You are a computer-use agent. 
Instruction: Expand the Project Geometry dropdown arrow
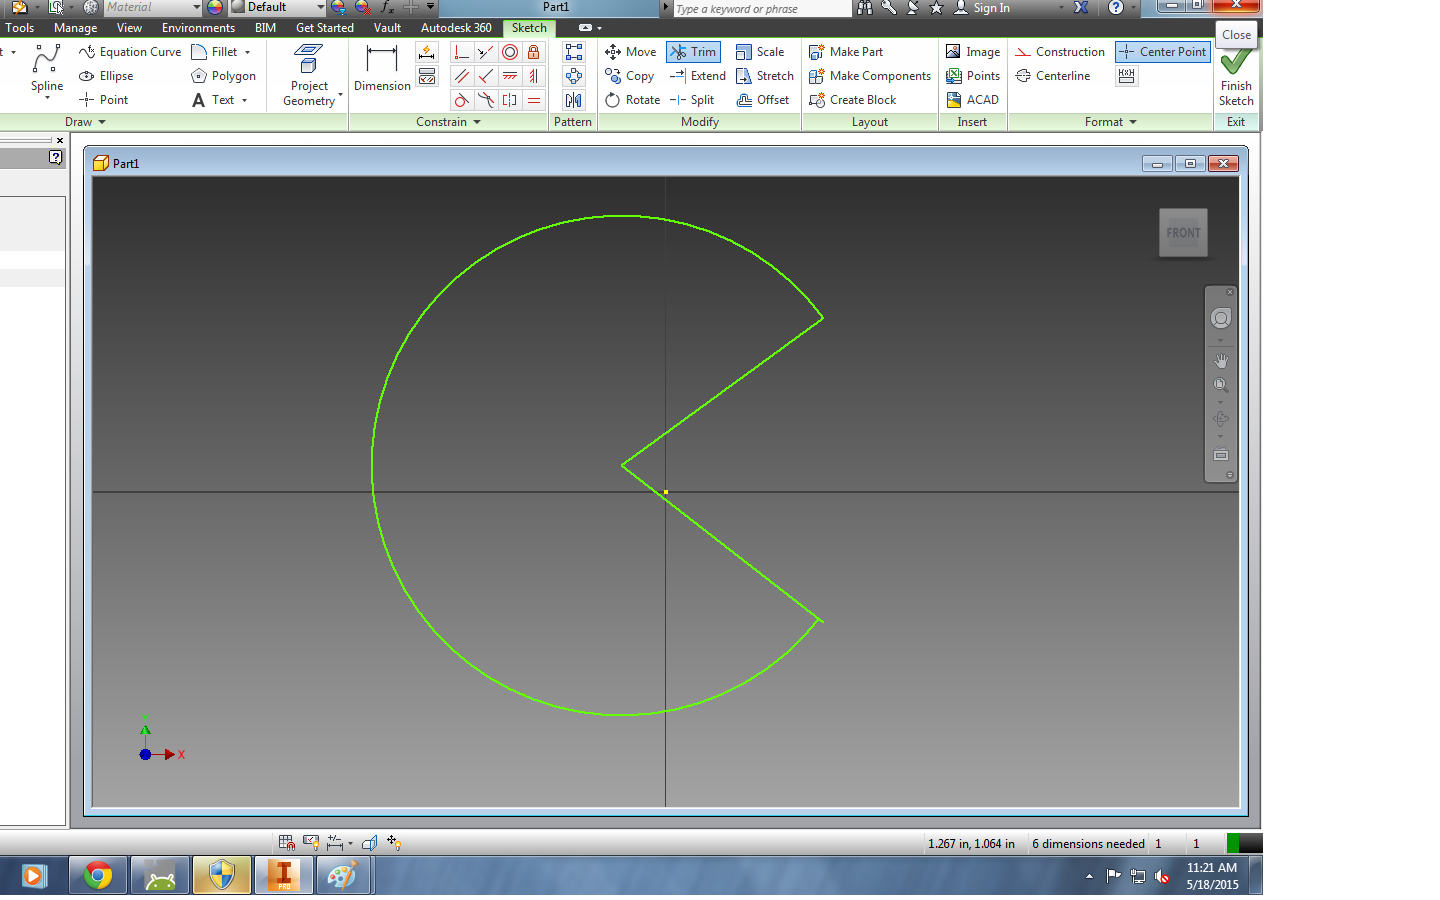341,96
